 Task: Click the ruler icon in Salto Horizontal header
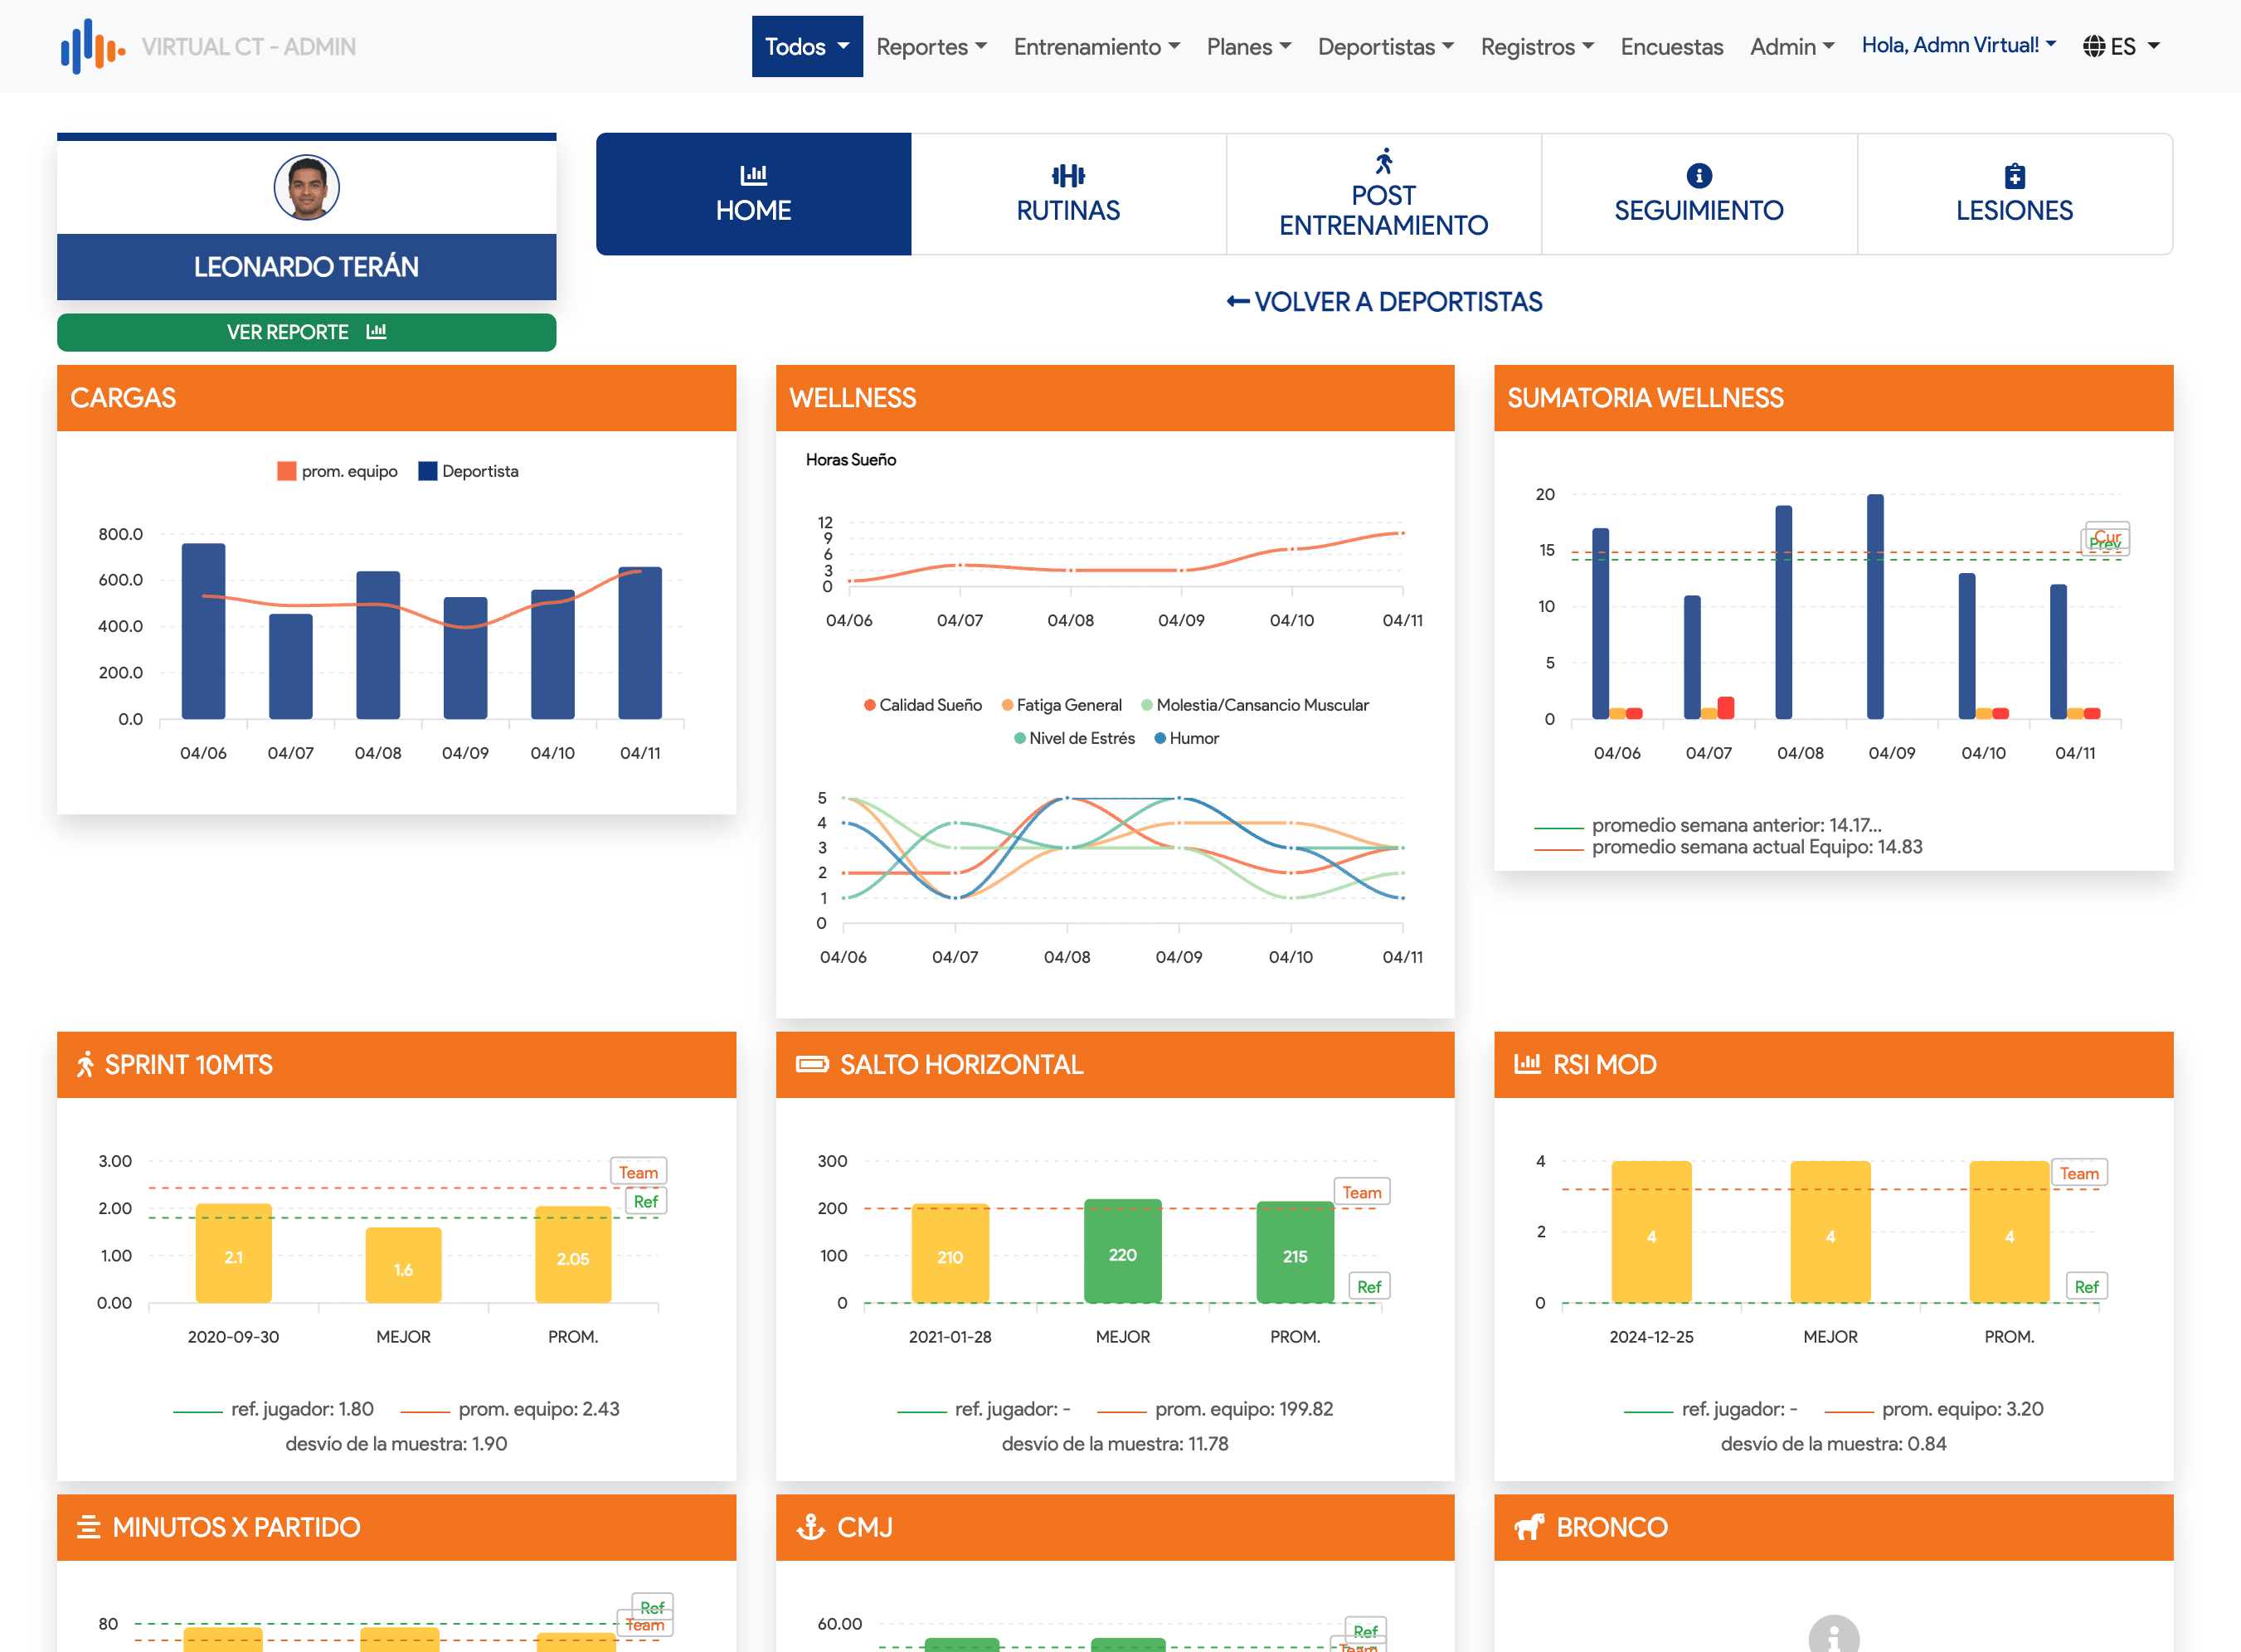pyautogui.click(x=811, y=1064)
